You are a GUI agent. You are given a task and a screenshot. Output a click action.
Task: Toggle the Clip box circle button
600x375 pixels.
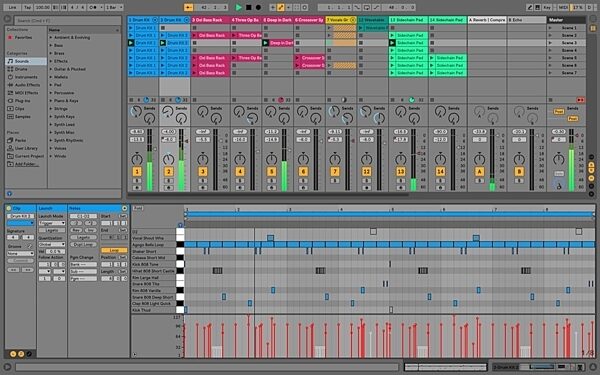pyautogui.click(x=9, y=208)
